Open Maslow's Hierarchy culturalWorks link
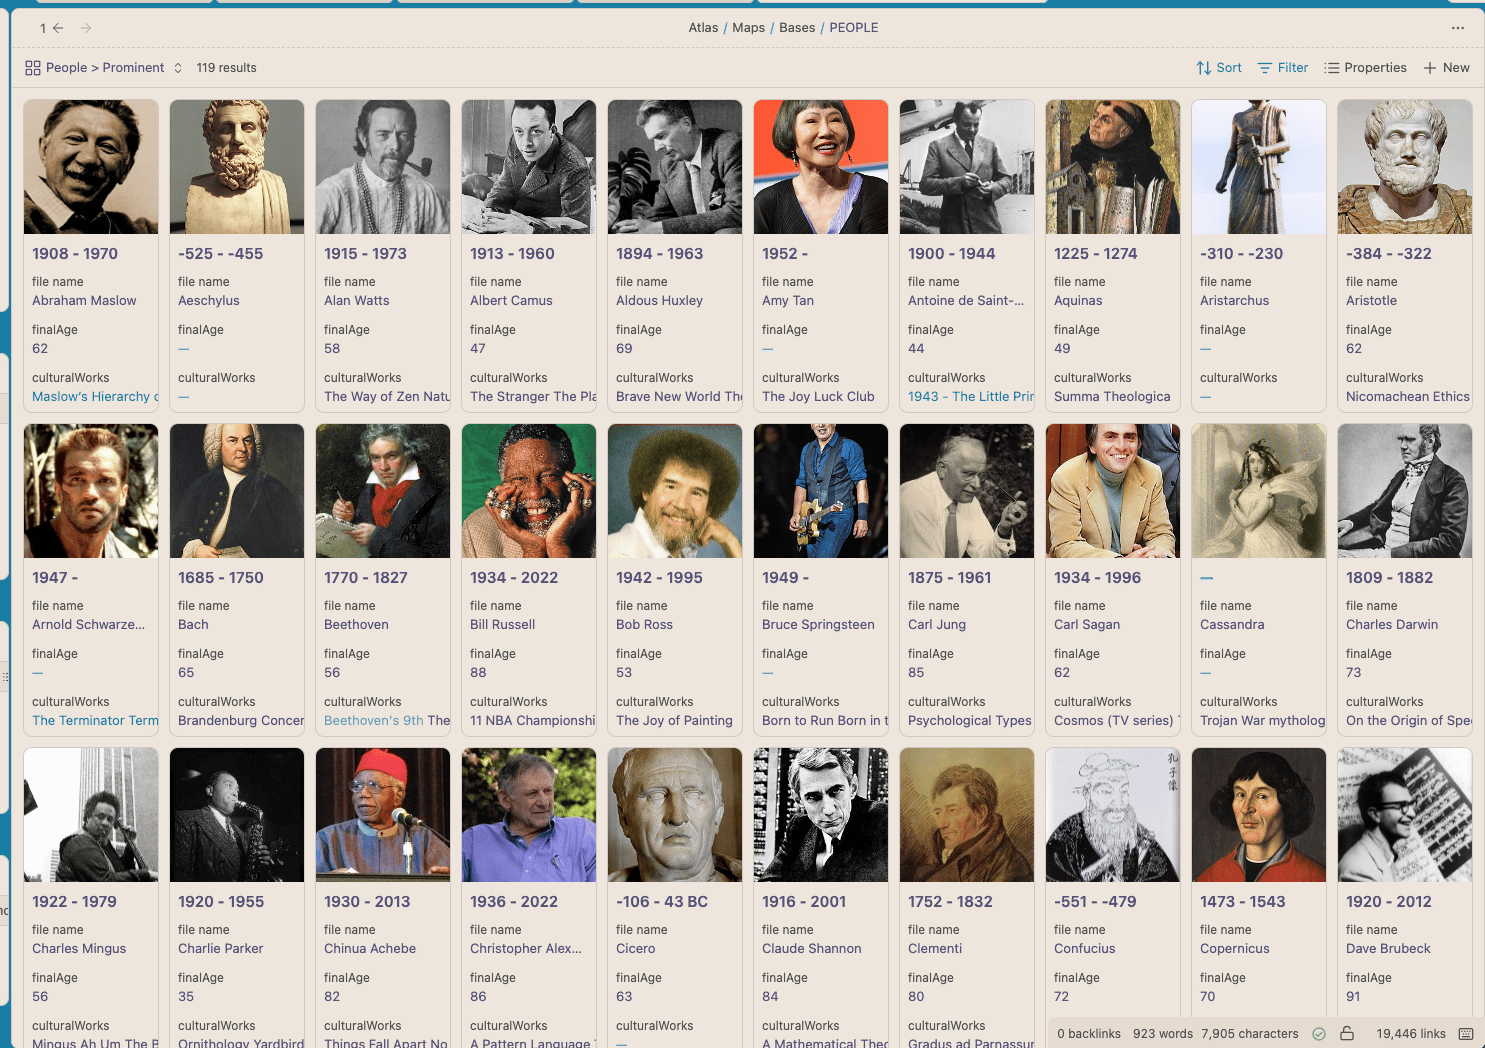 pyautogui.click(x=95, y=397)
